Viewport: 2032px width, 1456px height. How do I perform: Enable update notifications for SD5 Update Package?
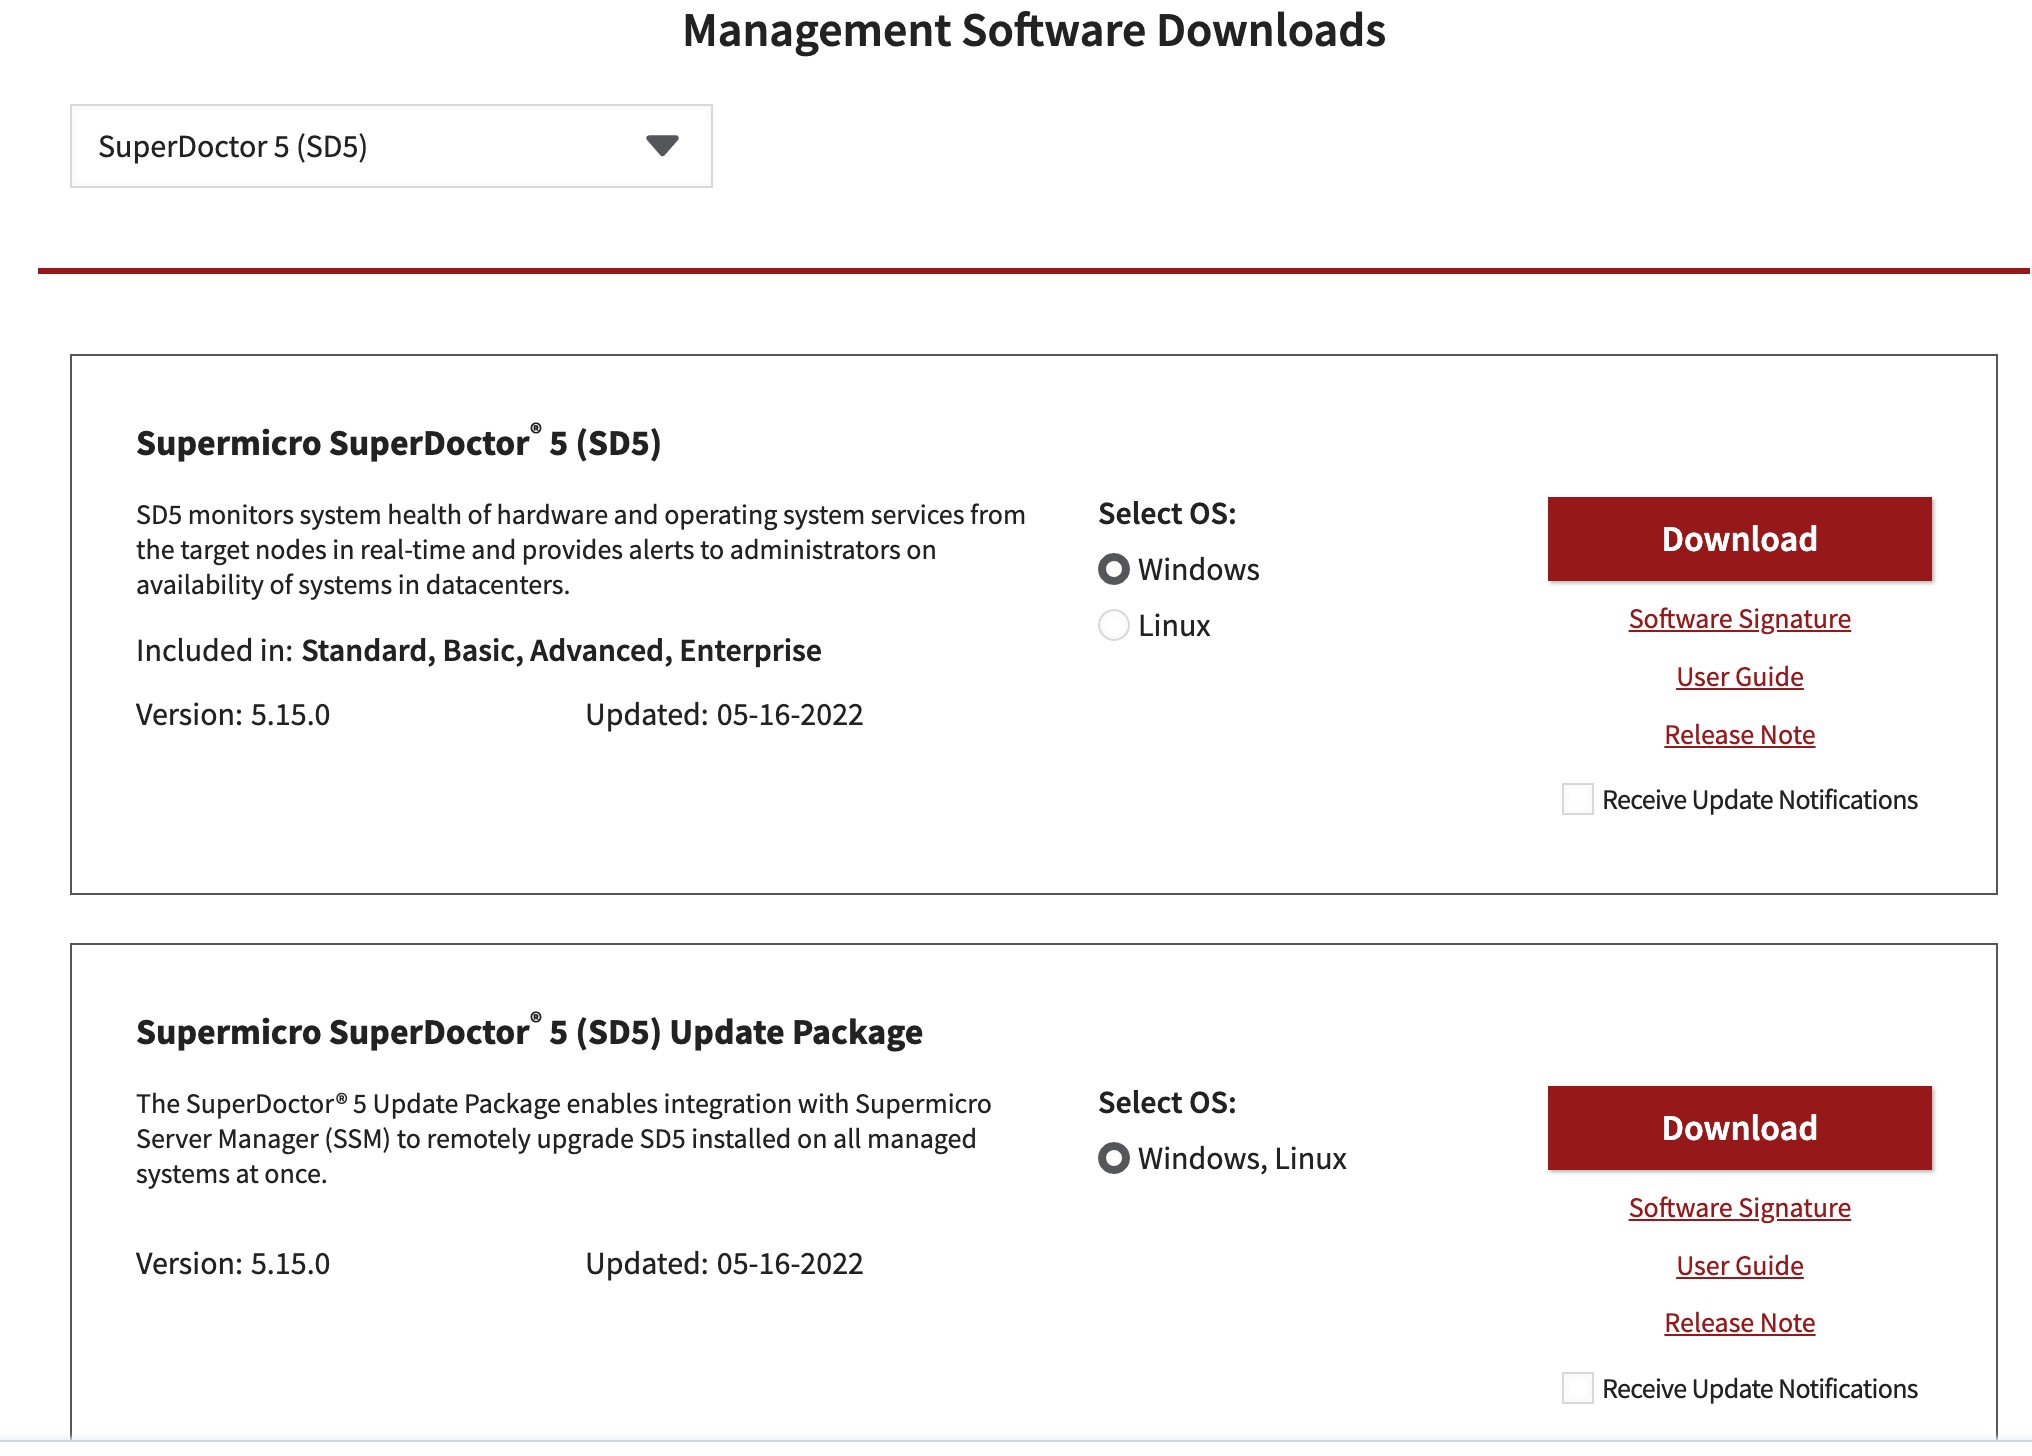tap(1578, 1388)
